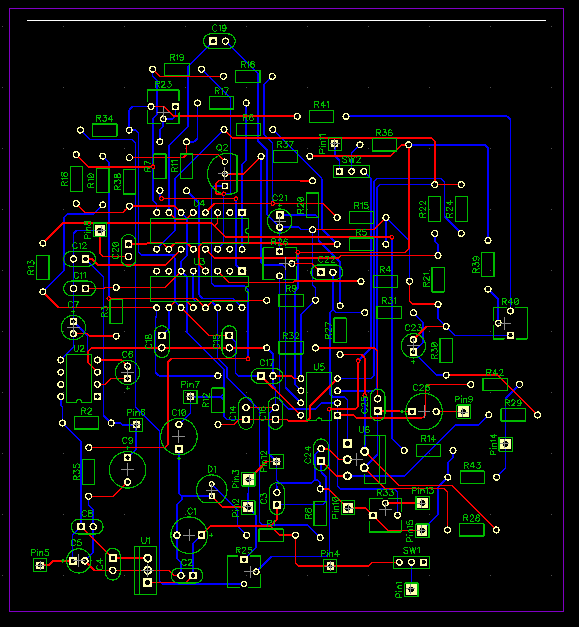Select the SW2 switch footprint
Image resolution: width=579 pixels, height=627 pixels.
click(351, 172)
